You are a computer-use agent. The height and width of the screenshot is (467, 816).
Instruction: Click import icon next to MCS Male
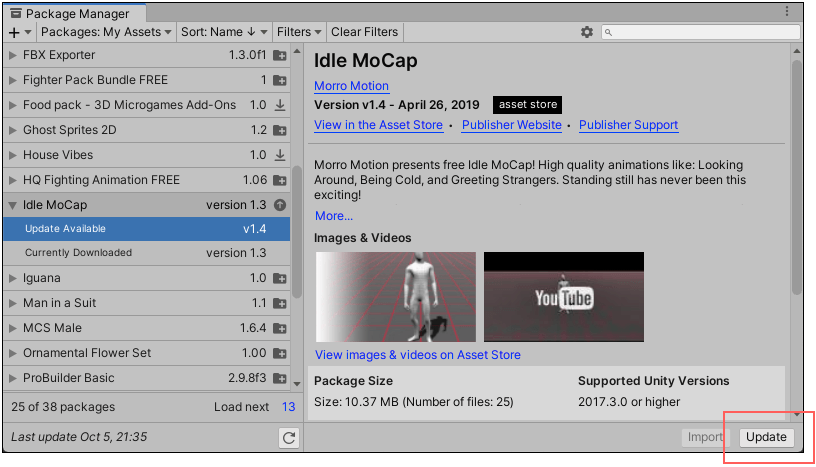pos(280,328)
